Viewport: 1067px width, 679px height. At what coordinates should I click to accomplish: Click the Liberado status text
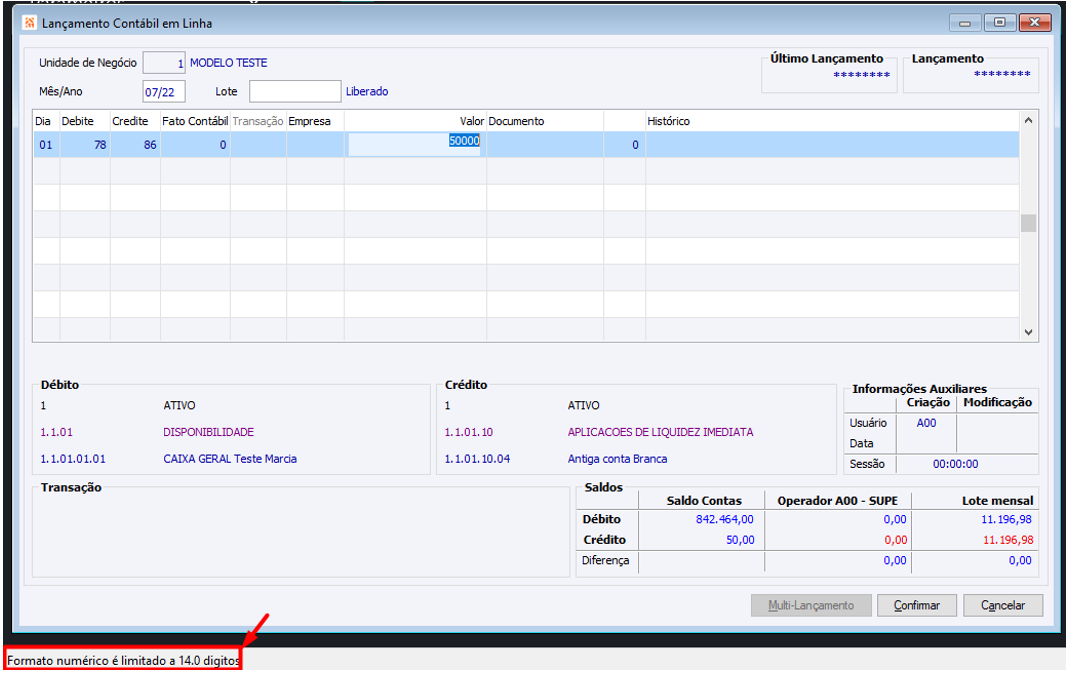(367, 91)
